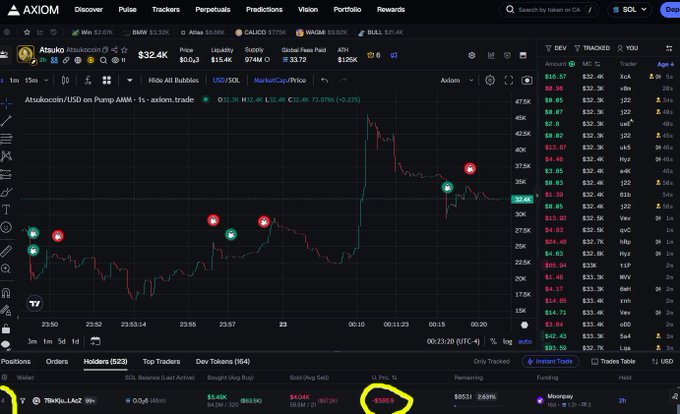The image size is (680, 414).
Task: Favorite Atsuko token with the star
Action: (x=124, y=50)
